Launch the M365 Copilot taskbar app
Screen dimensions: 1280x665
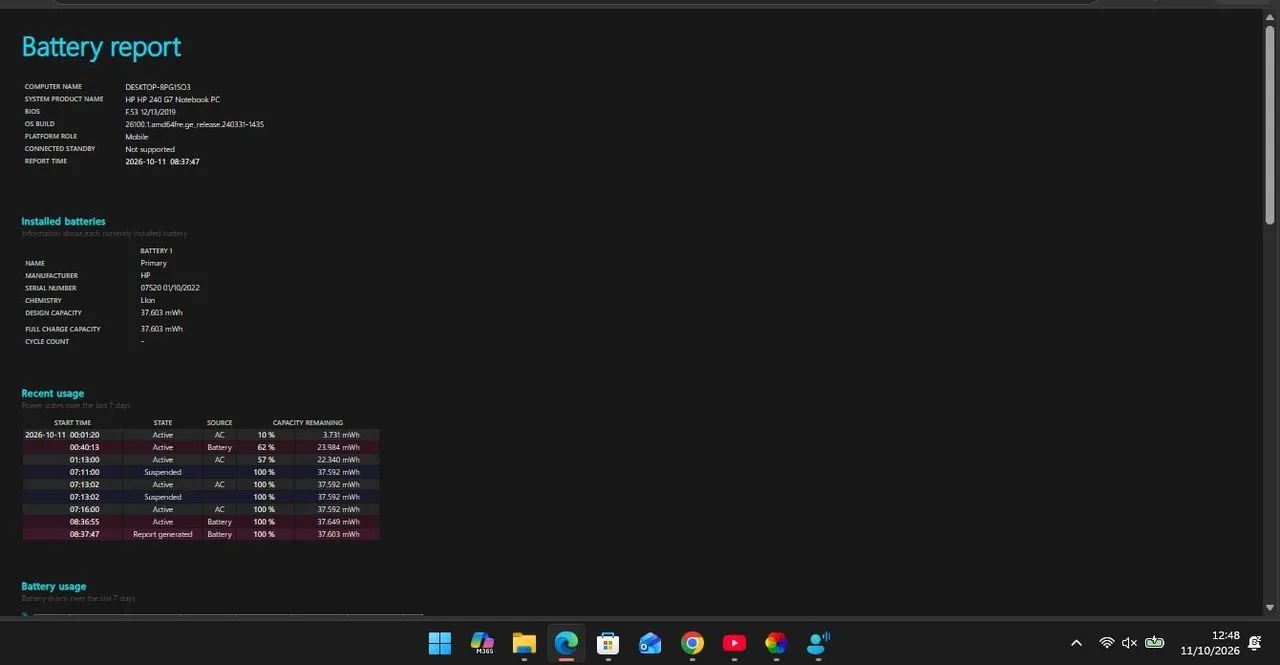click(482, 643)
